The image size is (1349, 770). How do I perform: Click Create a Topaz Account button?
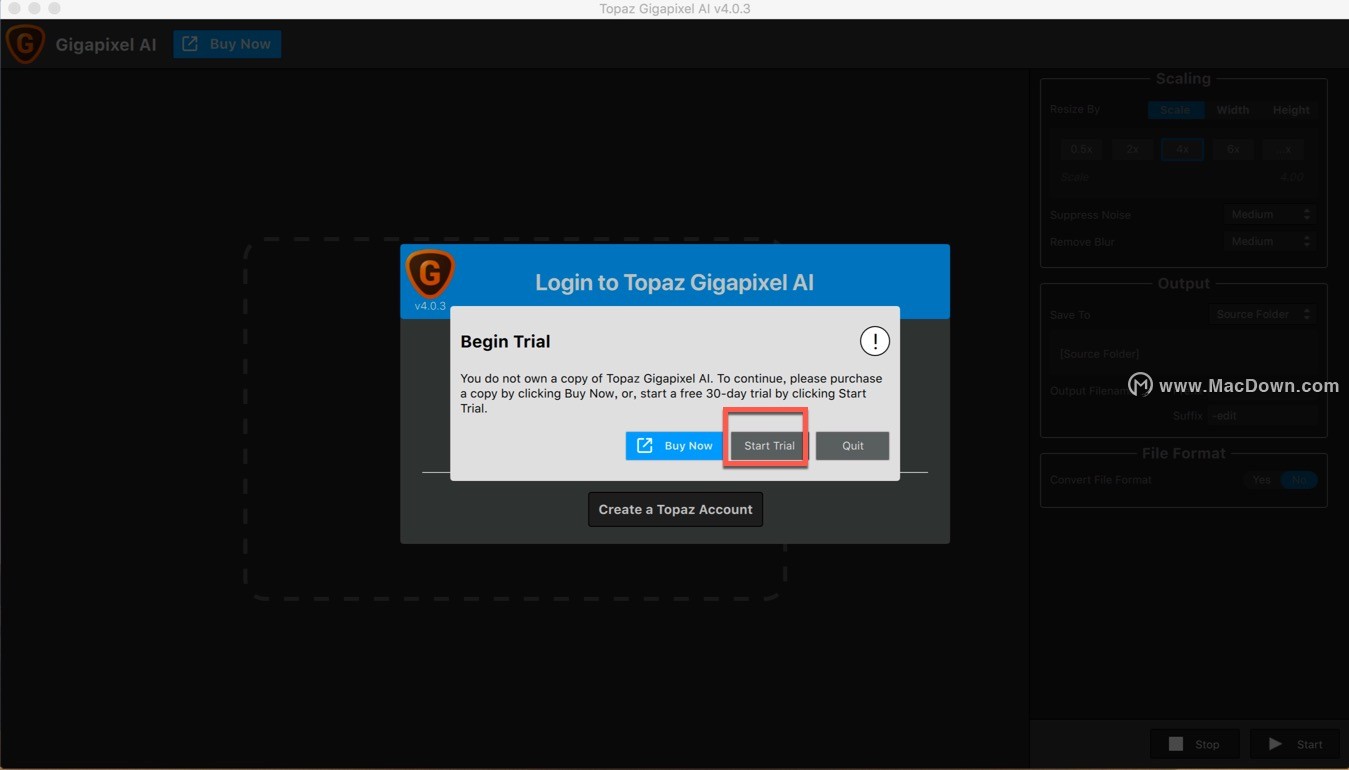[675, 509]
